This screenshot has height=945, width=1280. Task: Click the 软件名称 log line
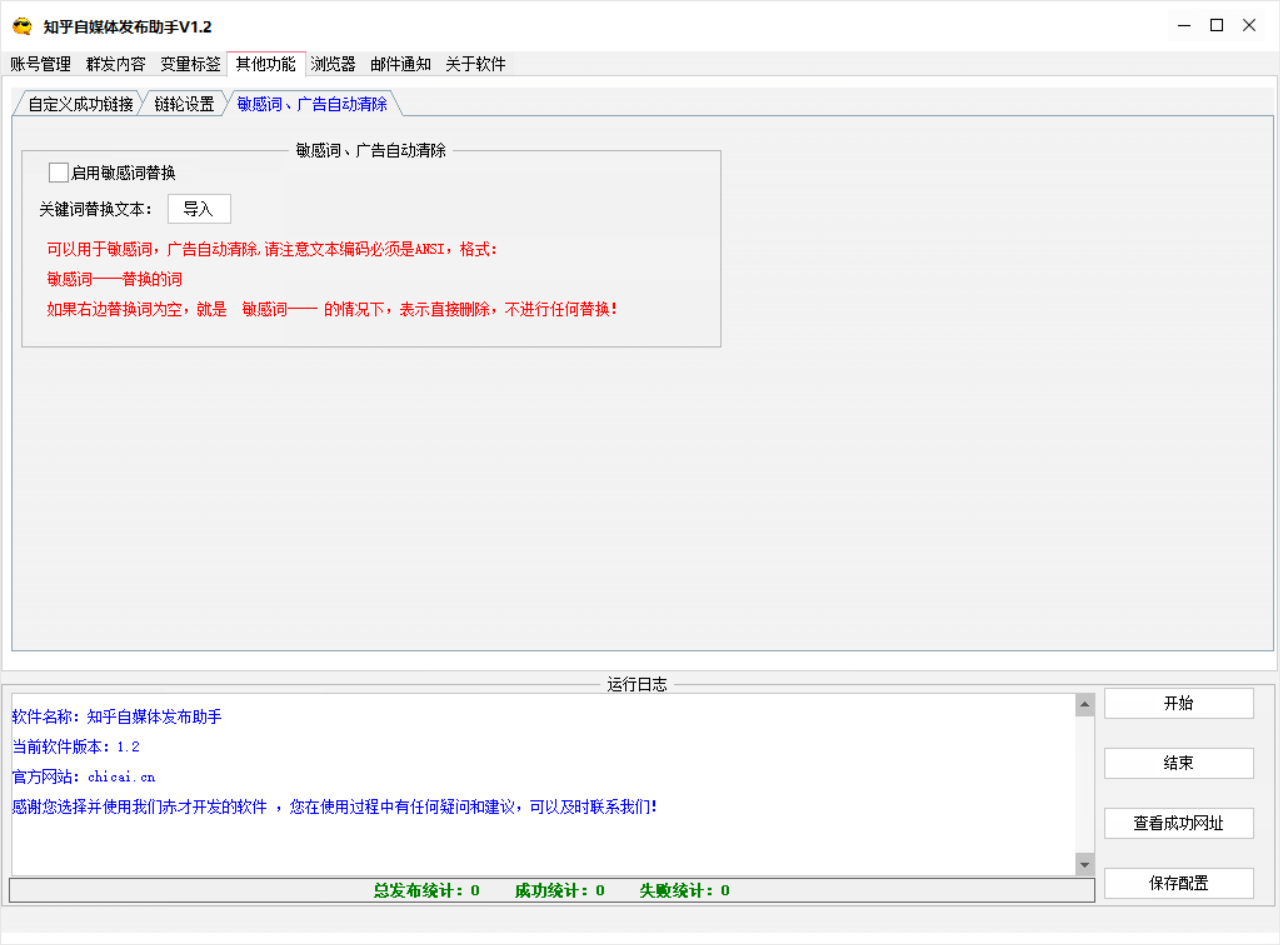point(117,717)
